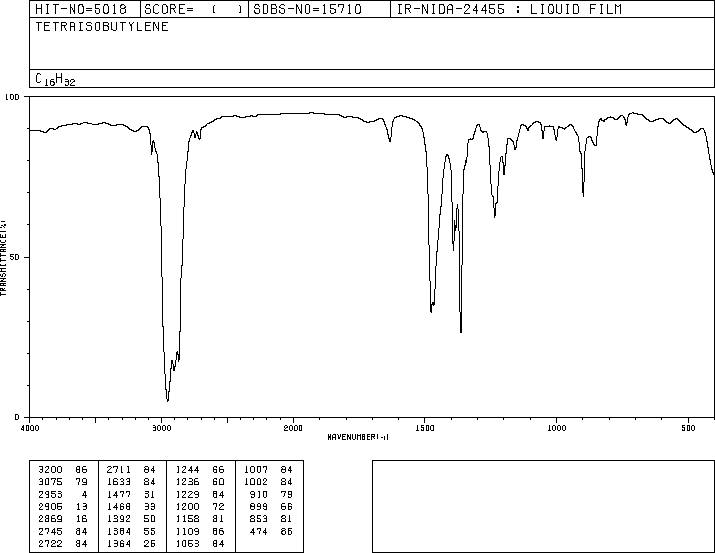Select peak table entry 2722
The height and width of the screenshot is (553, 715).
point(50,544)
